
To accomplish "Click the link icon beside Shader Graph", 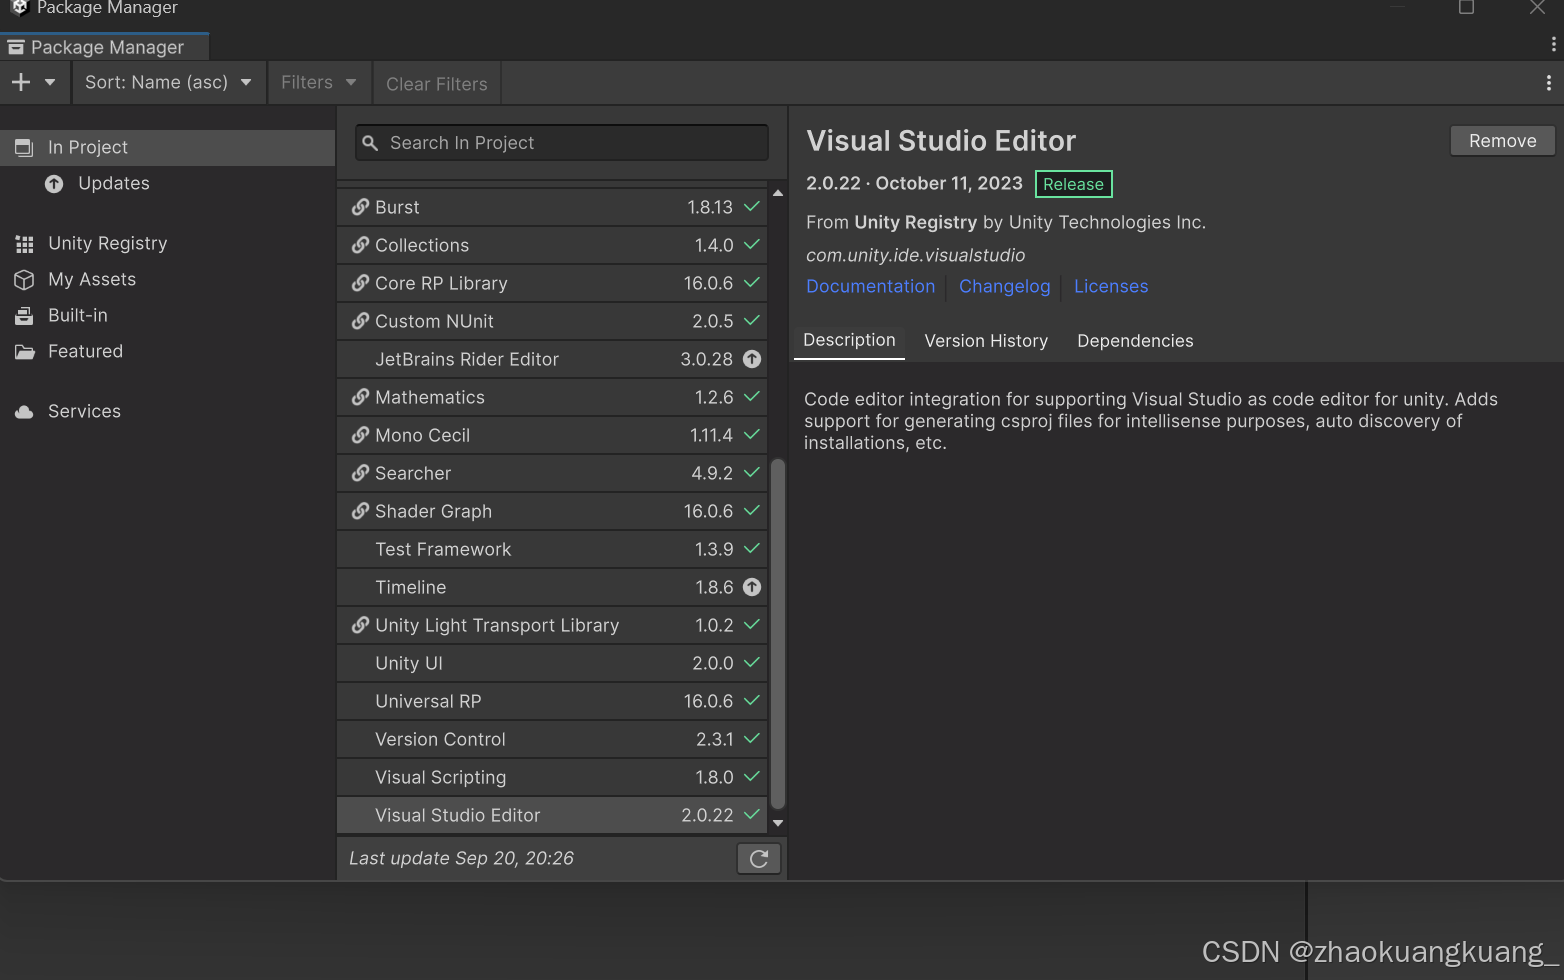I will pyautogui.click(x=360, y=511).
